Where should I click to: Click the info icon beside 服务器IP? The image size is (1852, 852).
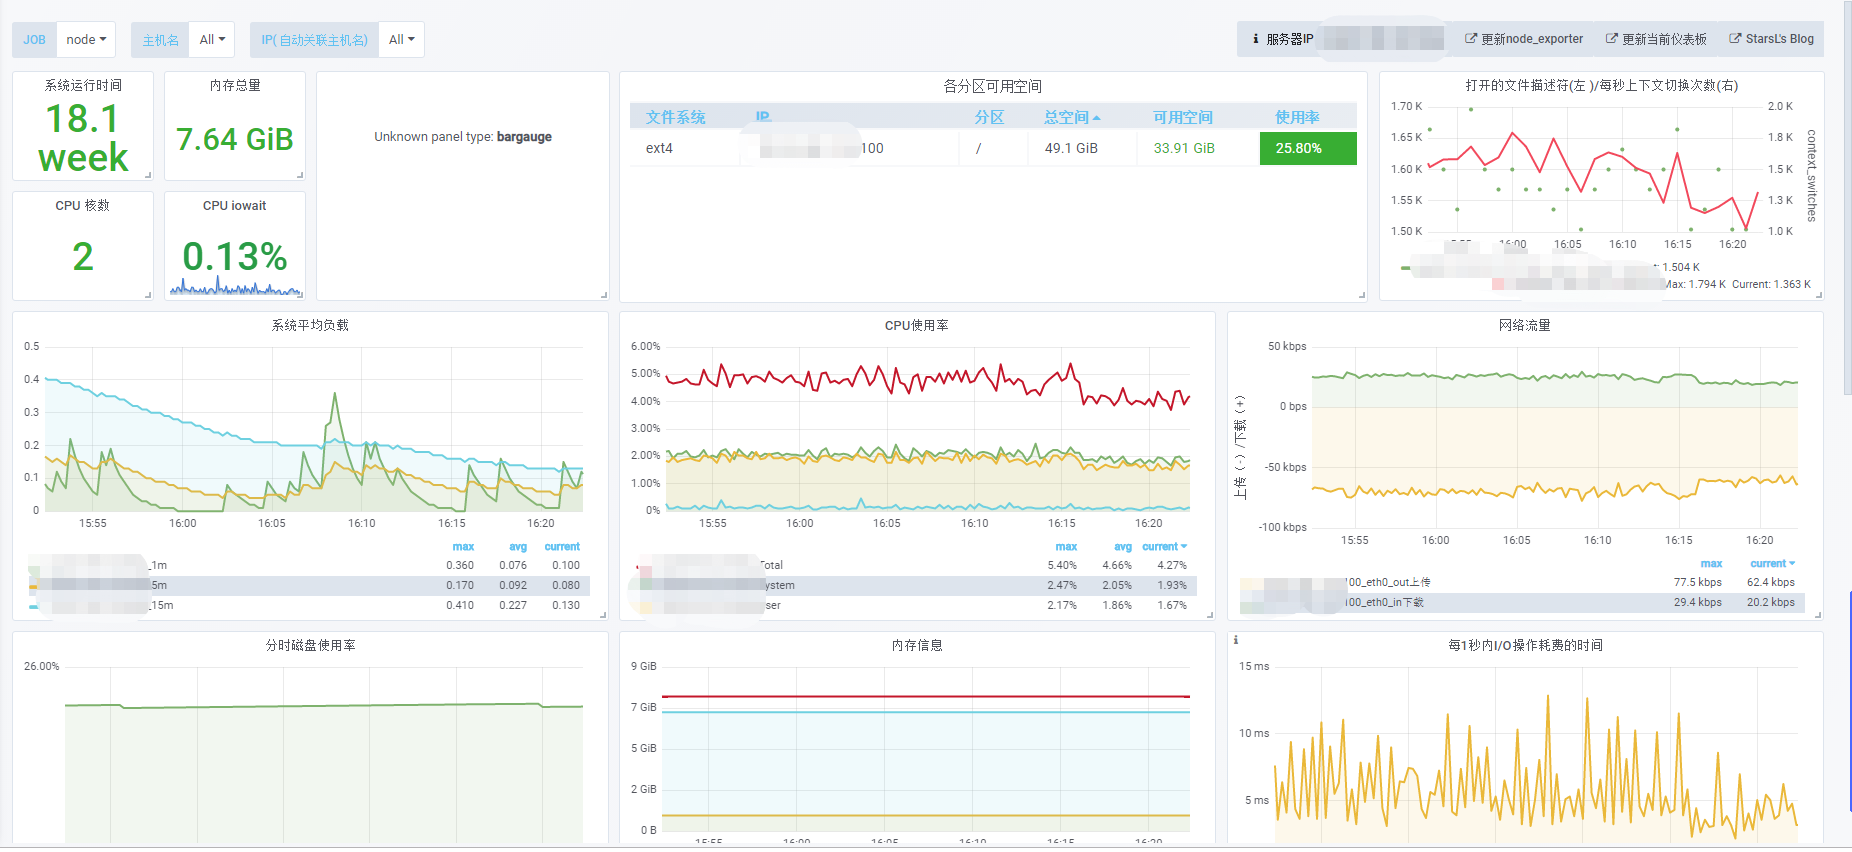1255,39
